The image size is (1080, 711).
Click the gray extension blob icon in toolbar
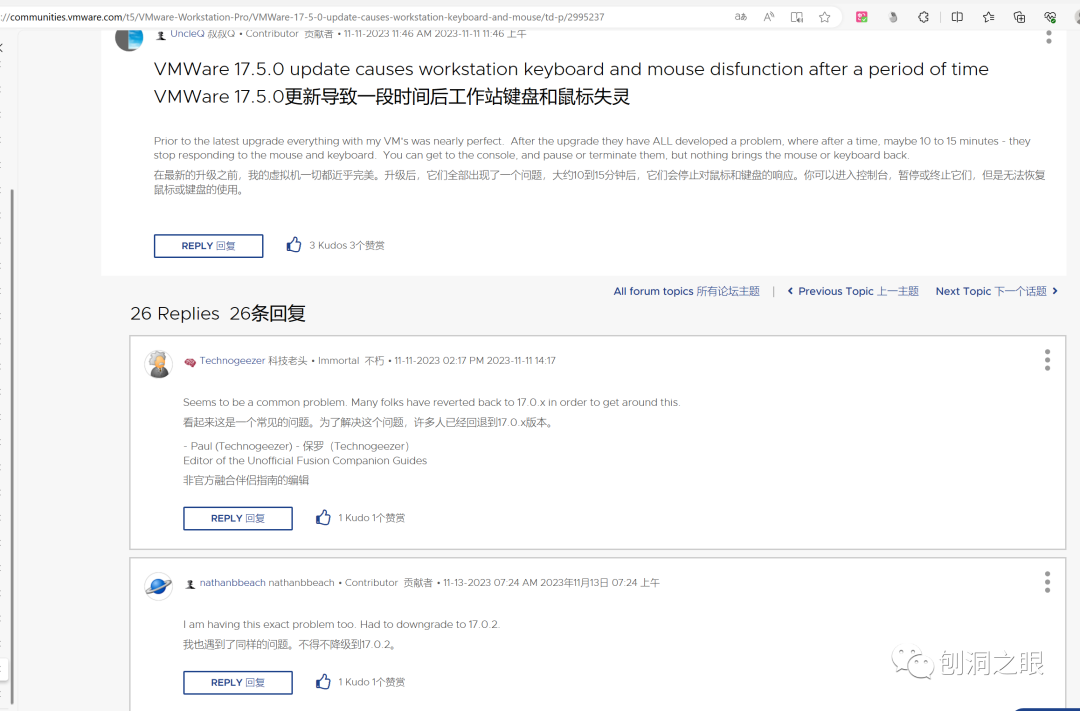tap(892, 17)
